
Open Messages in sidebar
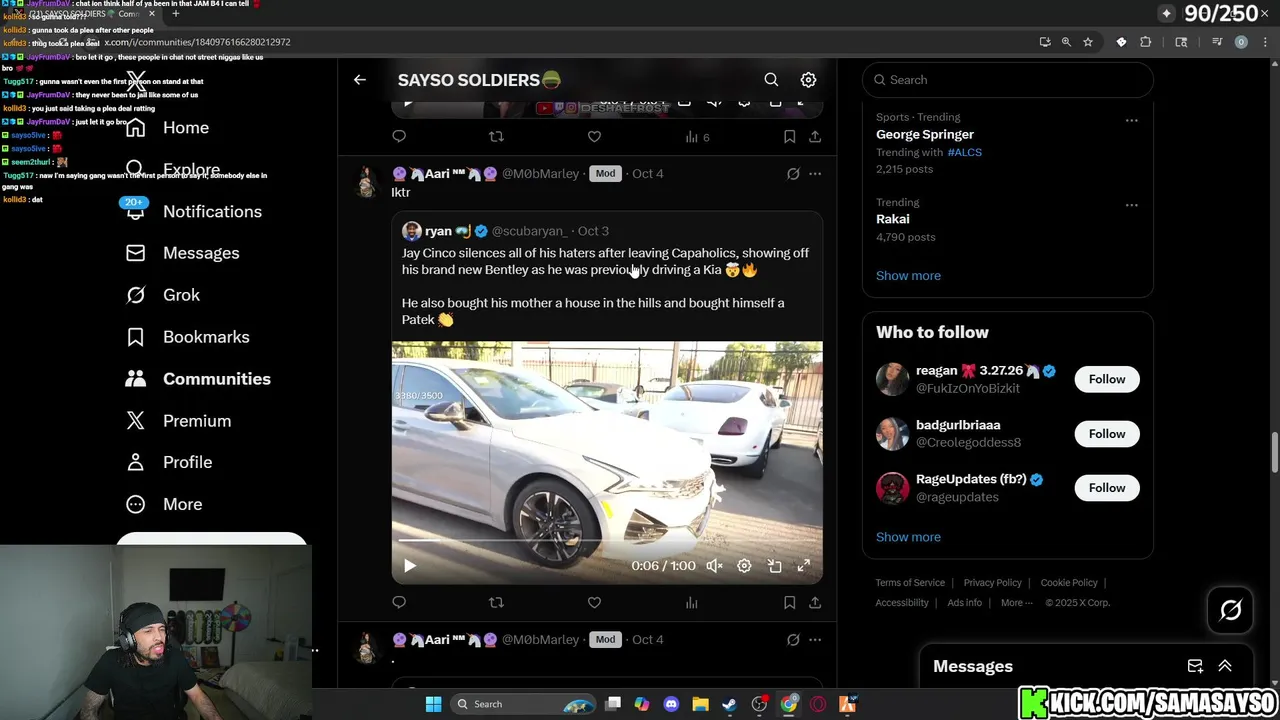[182, 253]
